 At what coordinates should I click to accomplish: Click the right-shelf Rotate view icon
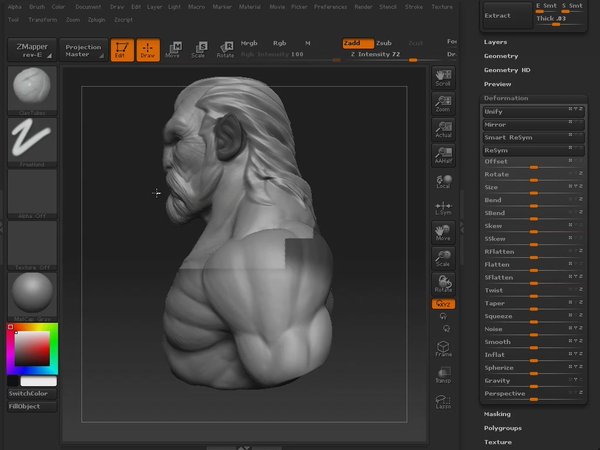(x=443, y=283)
